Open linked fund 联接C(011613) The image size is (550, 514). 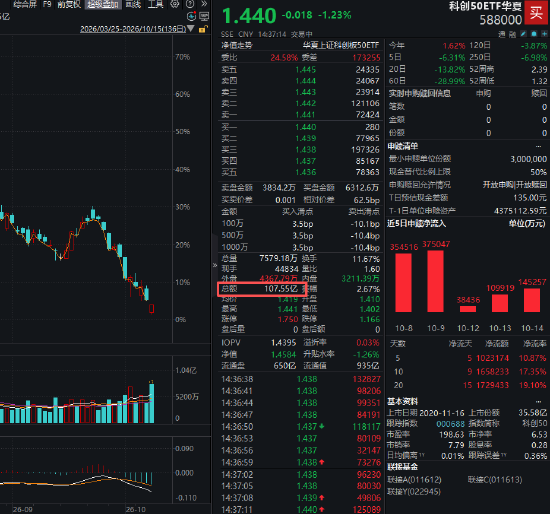click(x=495, y=480)
